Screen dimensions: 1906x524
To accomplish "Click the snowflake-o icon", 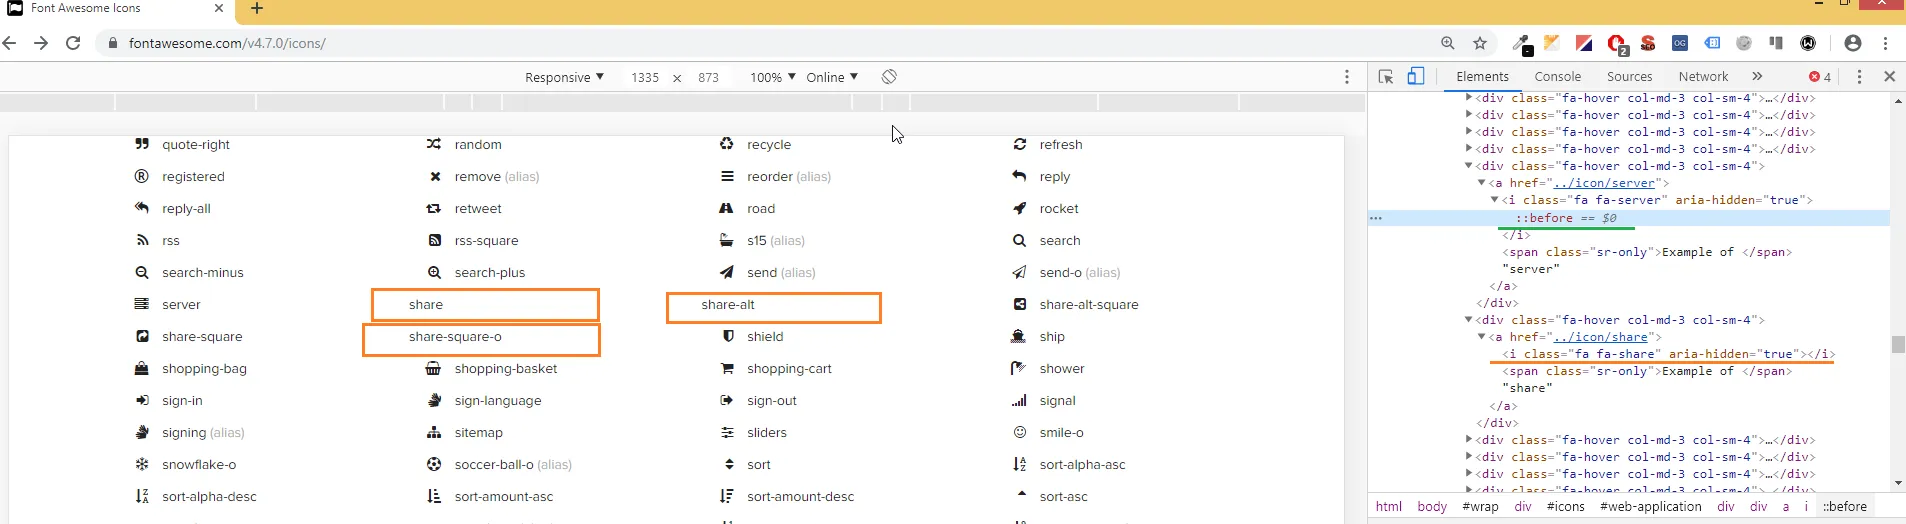I will (x=142, y=464).
